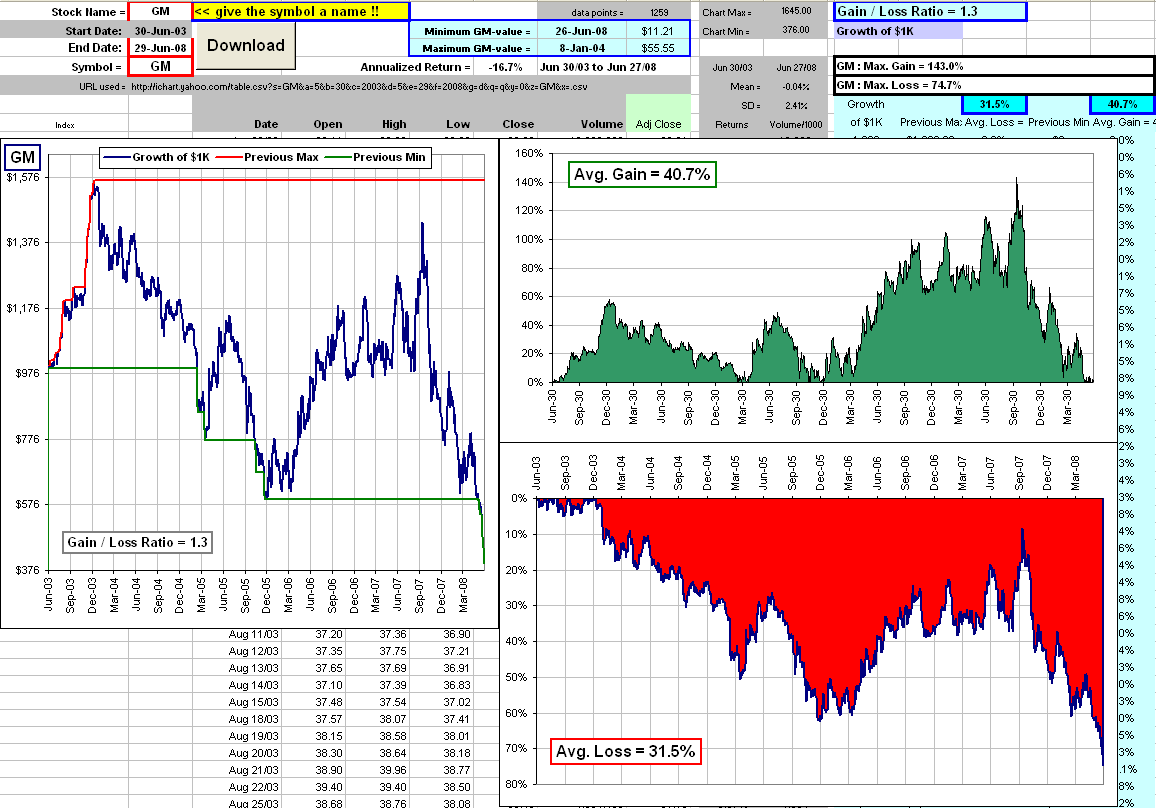
Task: Click the Download button
Action: (x=246, y=46)
